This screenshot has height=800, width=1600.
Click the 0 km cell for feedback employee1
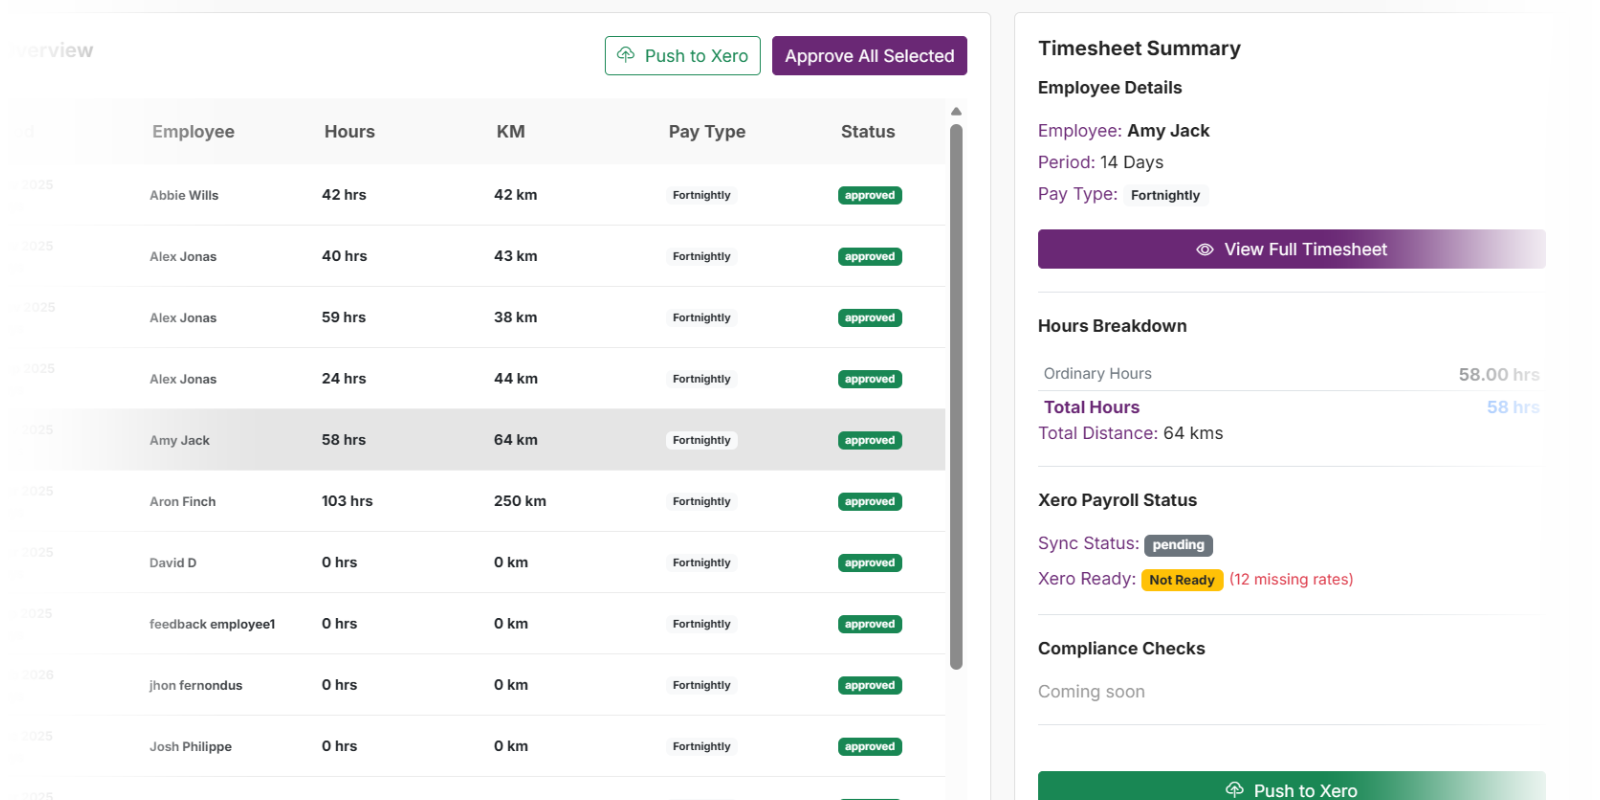click(x=511, y=623)
